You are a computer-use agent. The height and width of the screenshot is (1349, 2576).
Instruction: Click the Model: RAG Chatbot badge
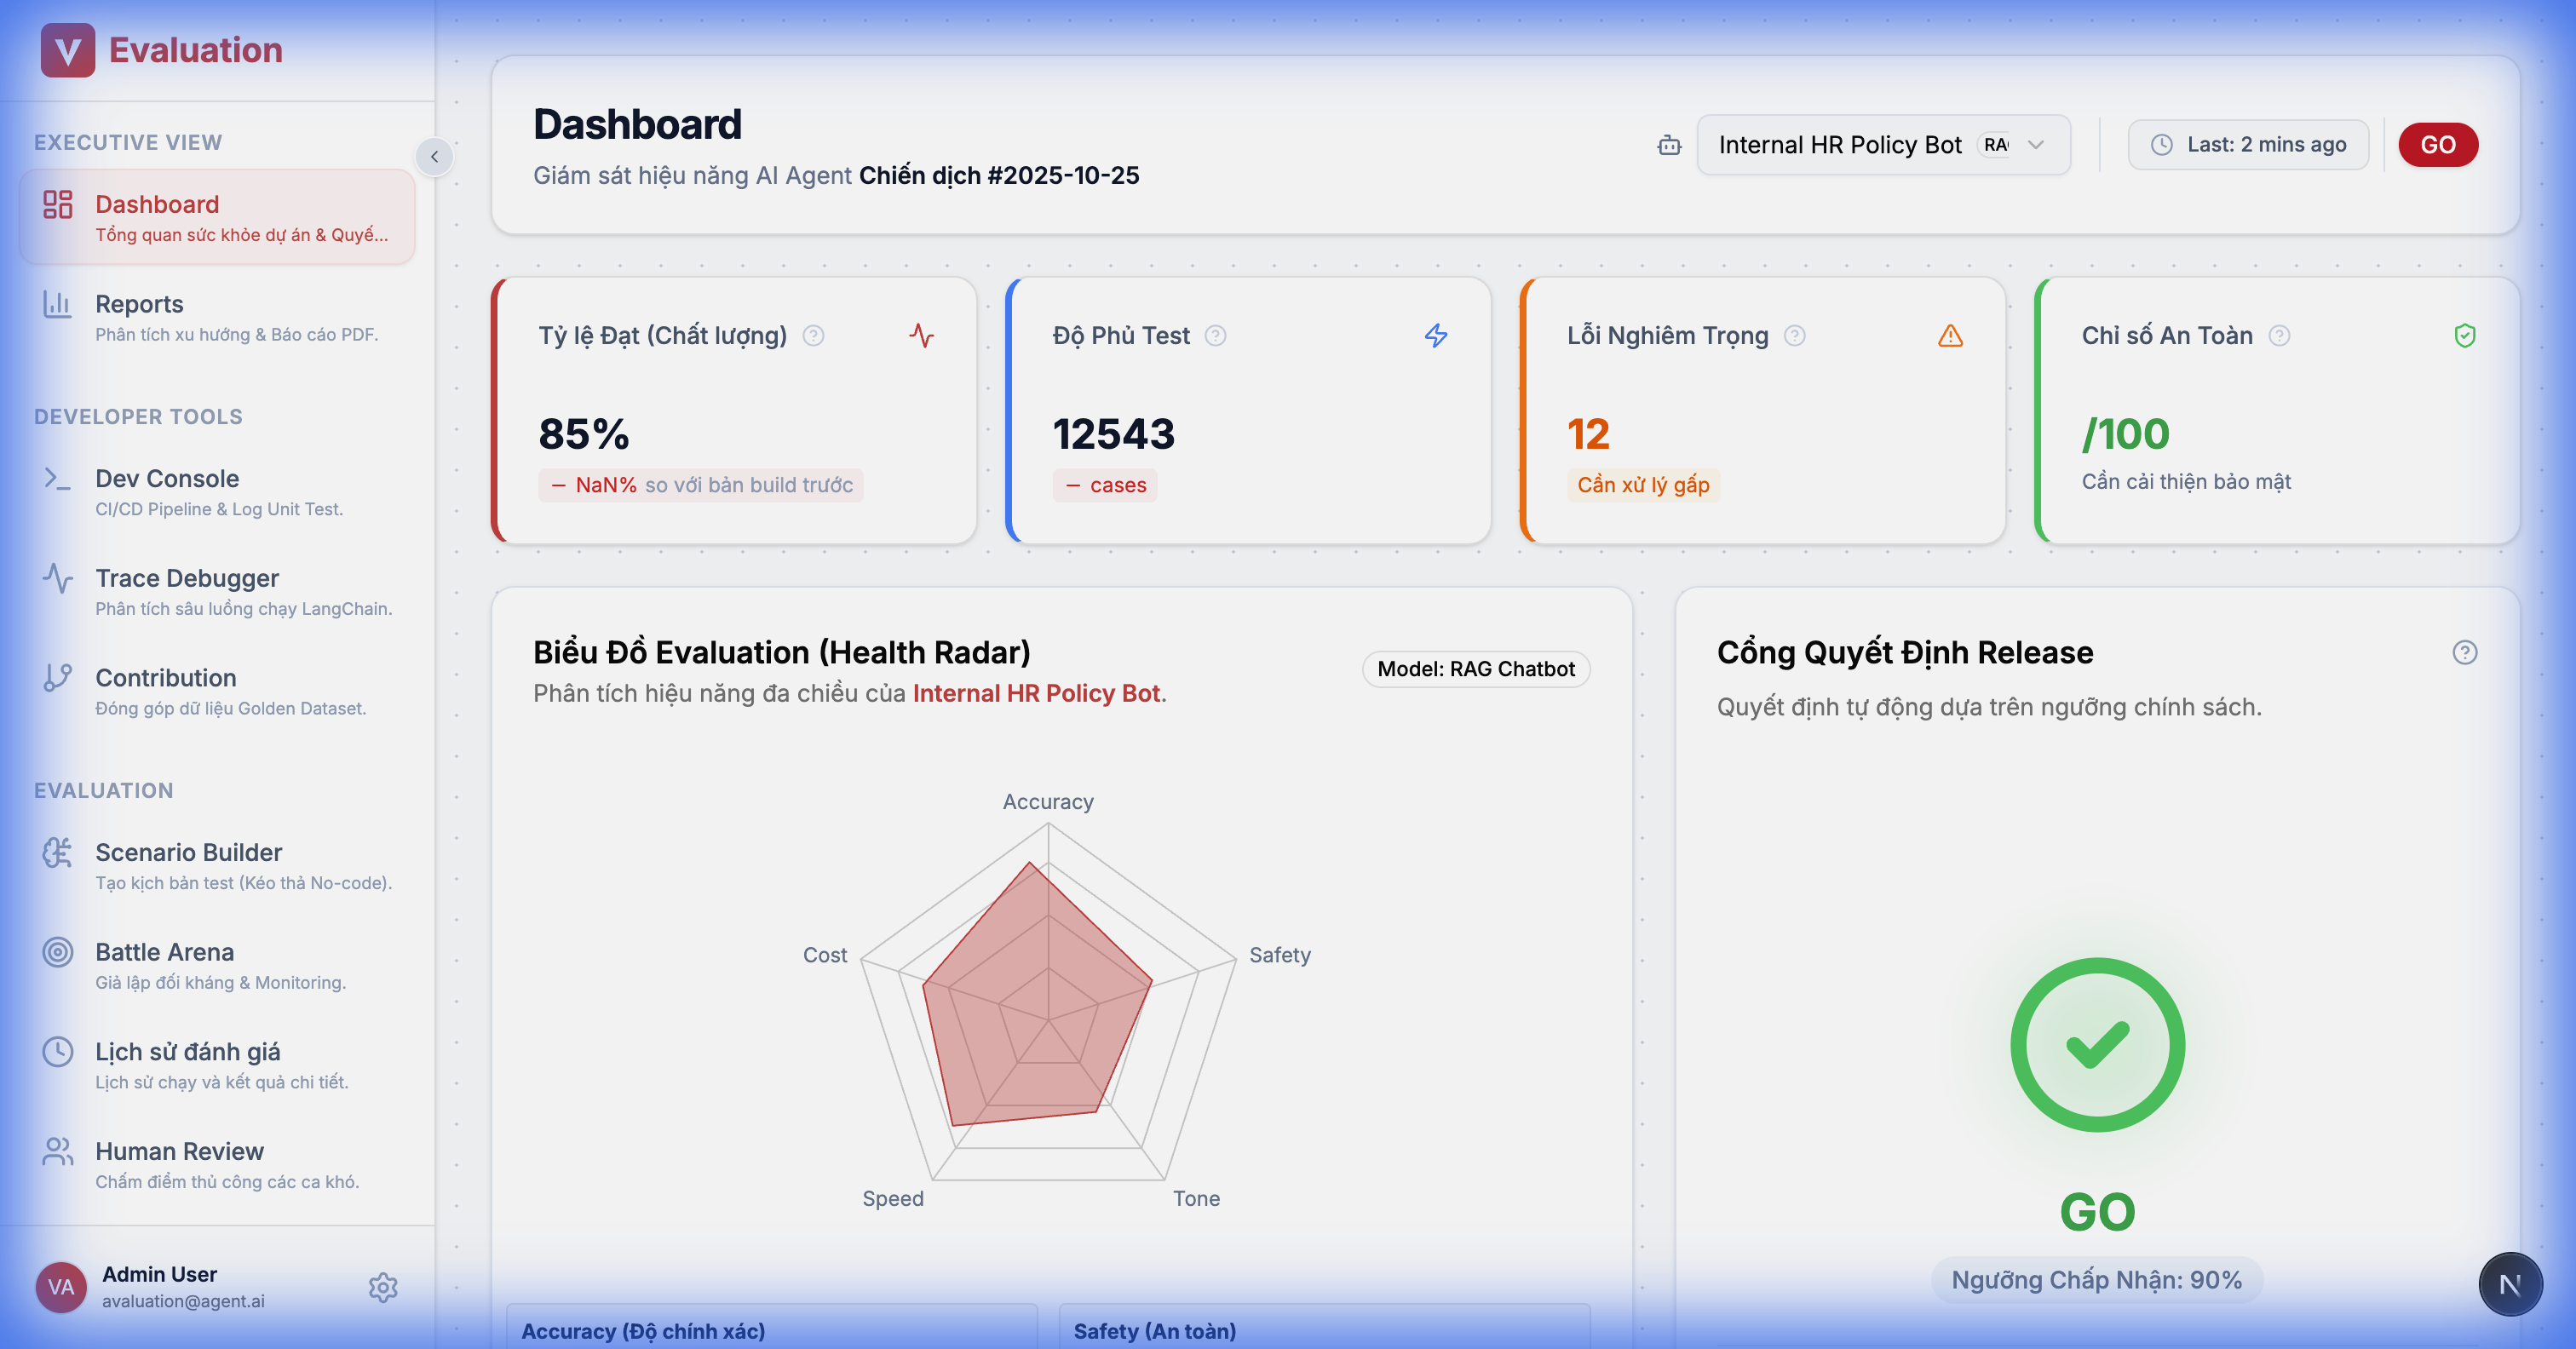1475,669
